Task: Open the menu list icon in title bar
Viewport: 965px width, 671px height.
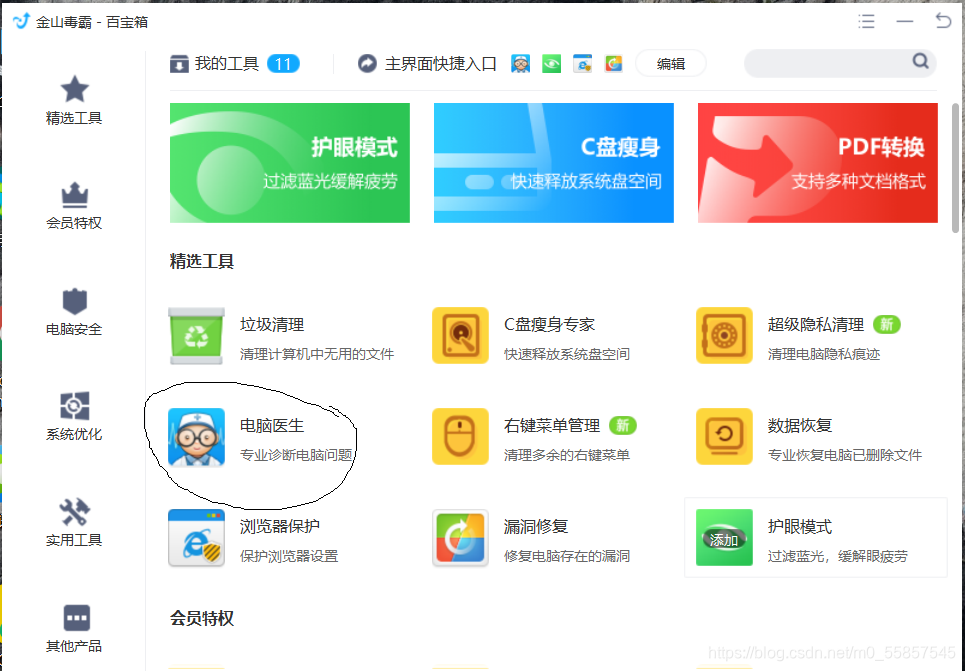Action: click(x=867, y=22)
